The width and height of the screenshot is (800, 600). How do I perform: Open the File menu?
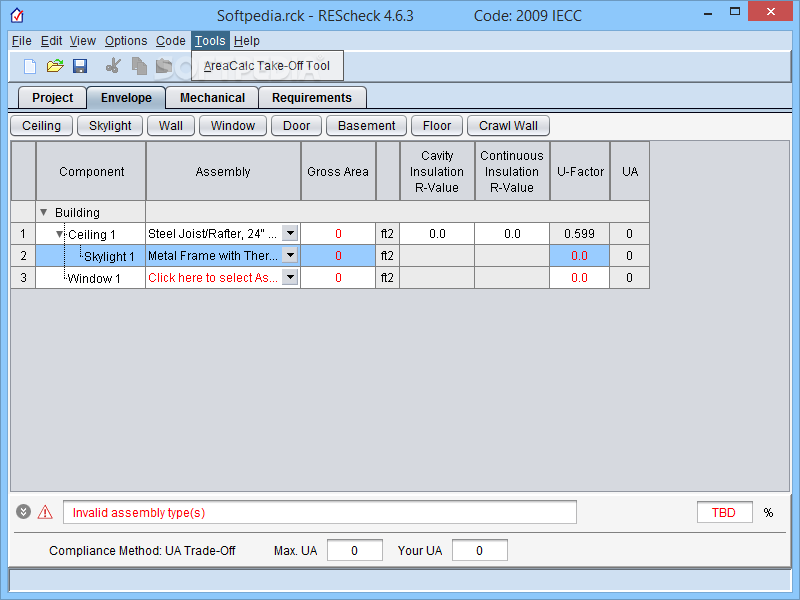coord(22,41)
